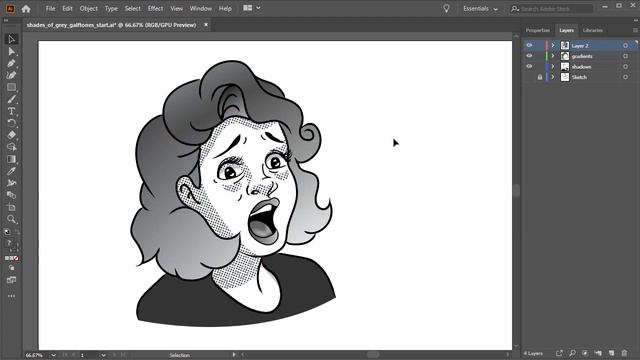
Task: Open the Window menu
Action: (200, 9)
